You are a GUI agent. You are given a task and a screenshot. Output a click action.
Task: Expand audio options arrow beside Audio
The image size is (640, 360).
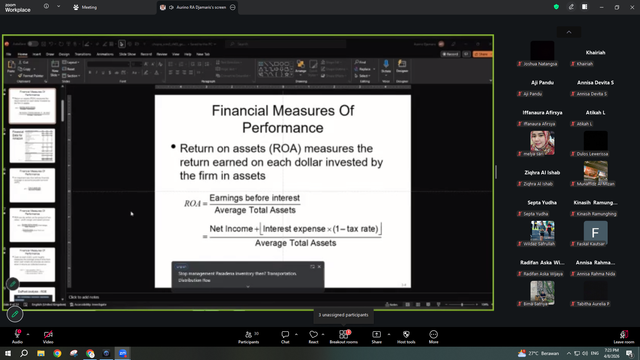coord(28,334)
